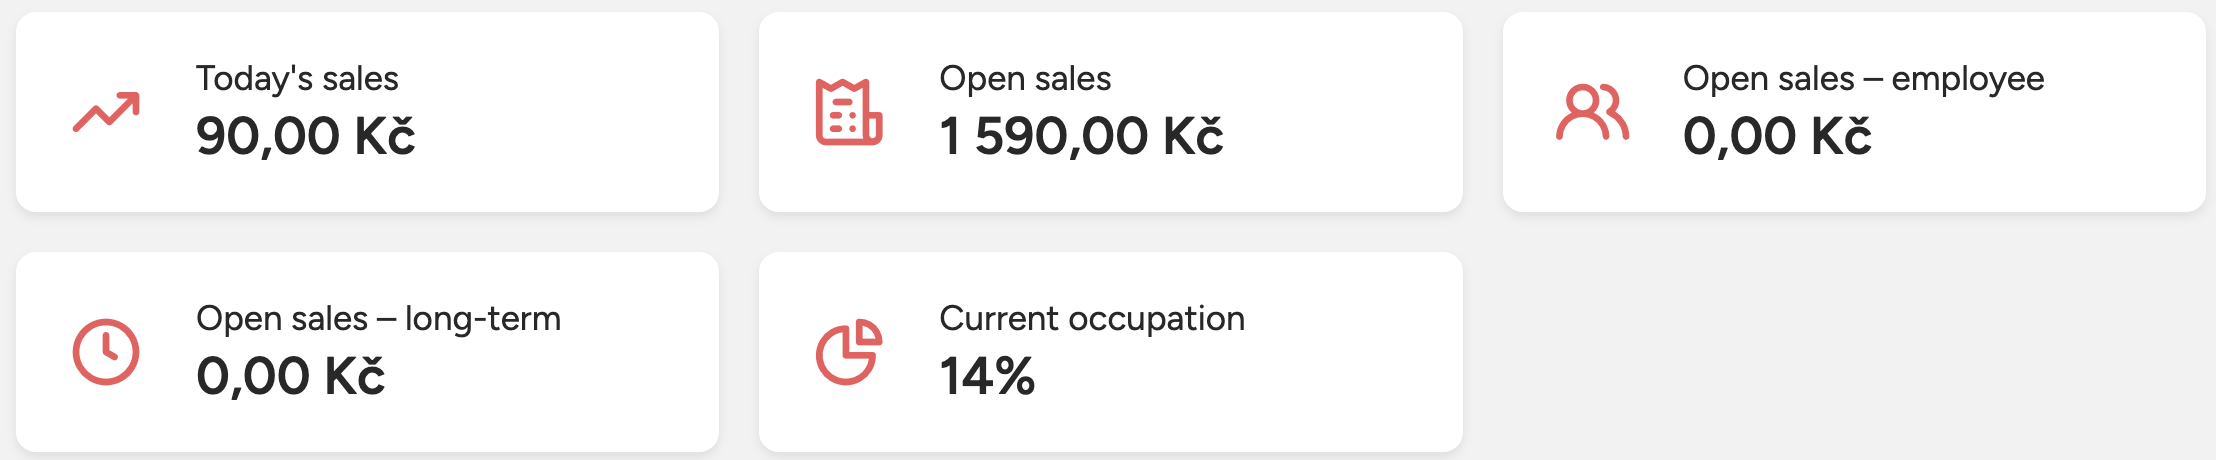The height and width of the screenshot is (460, 2216).
Task: Click the 1 590,00 Kč open sales value
Action: tap(1081, 136)
